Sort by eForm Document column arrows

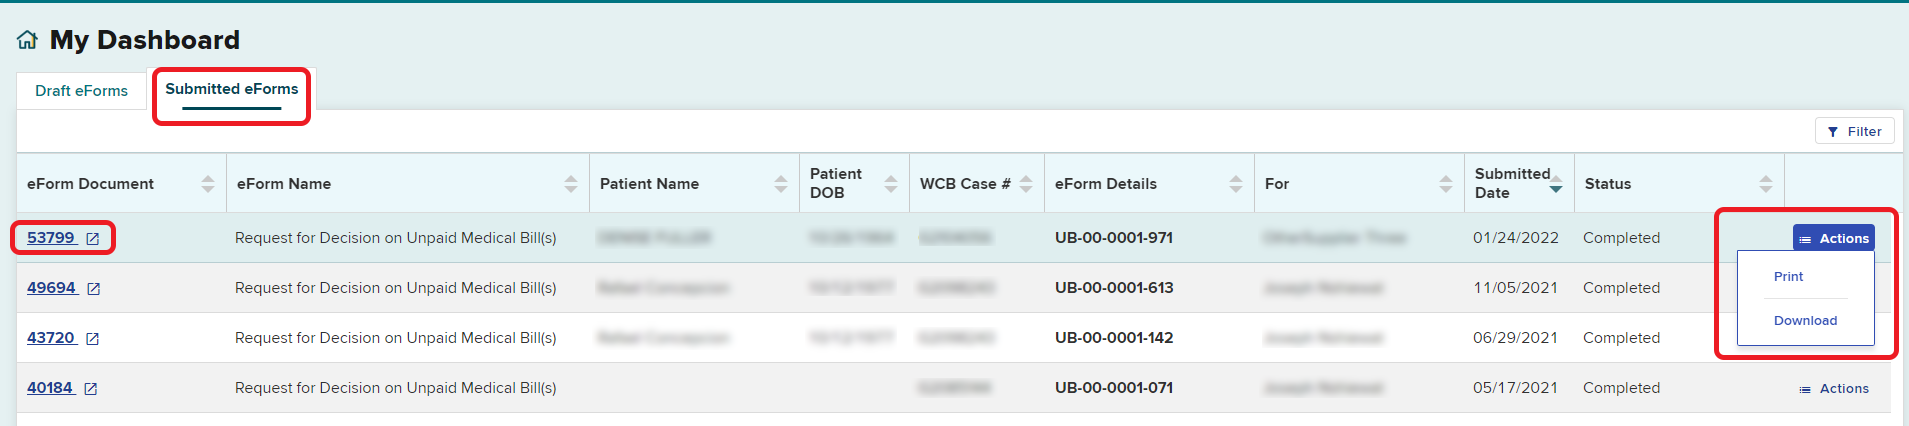208,184
